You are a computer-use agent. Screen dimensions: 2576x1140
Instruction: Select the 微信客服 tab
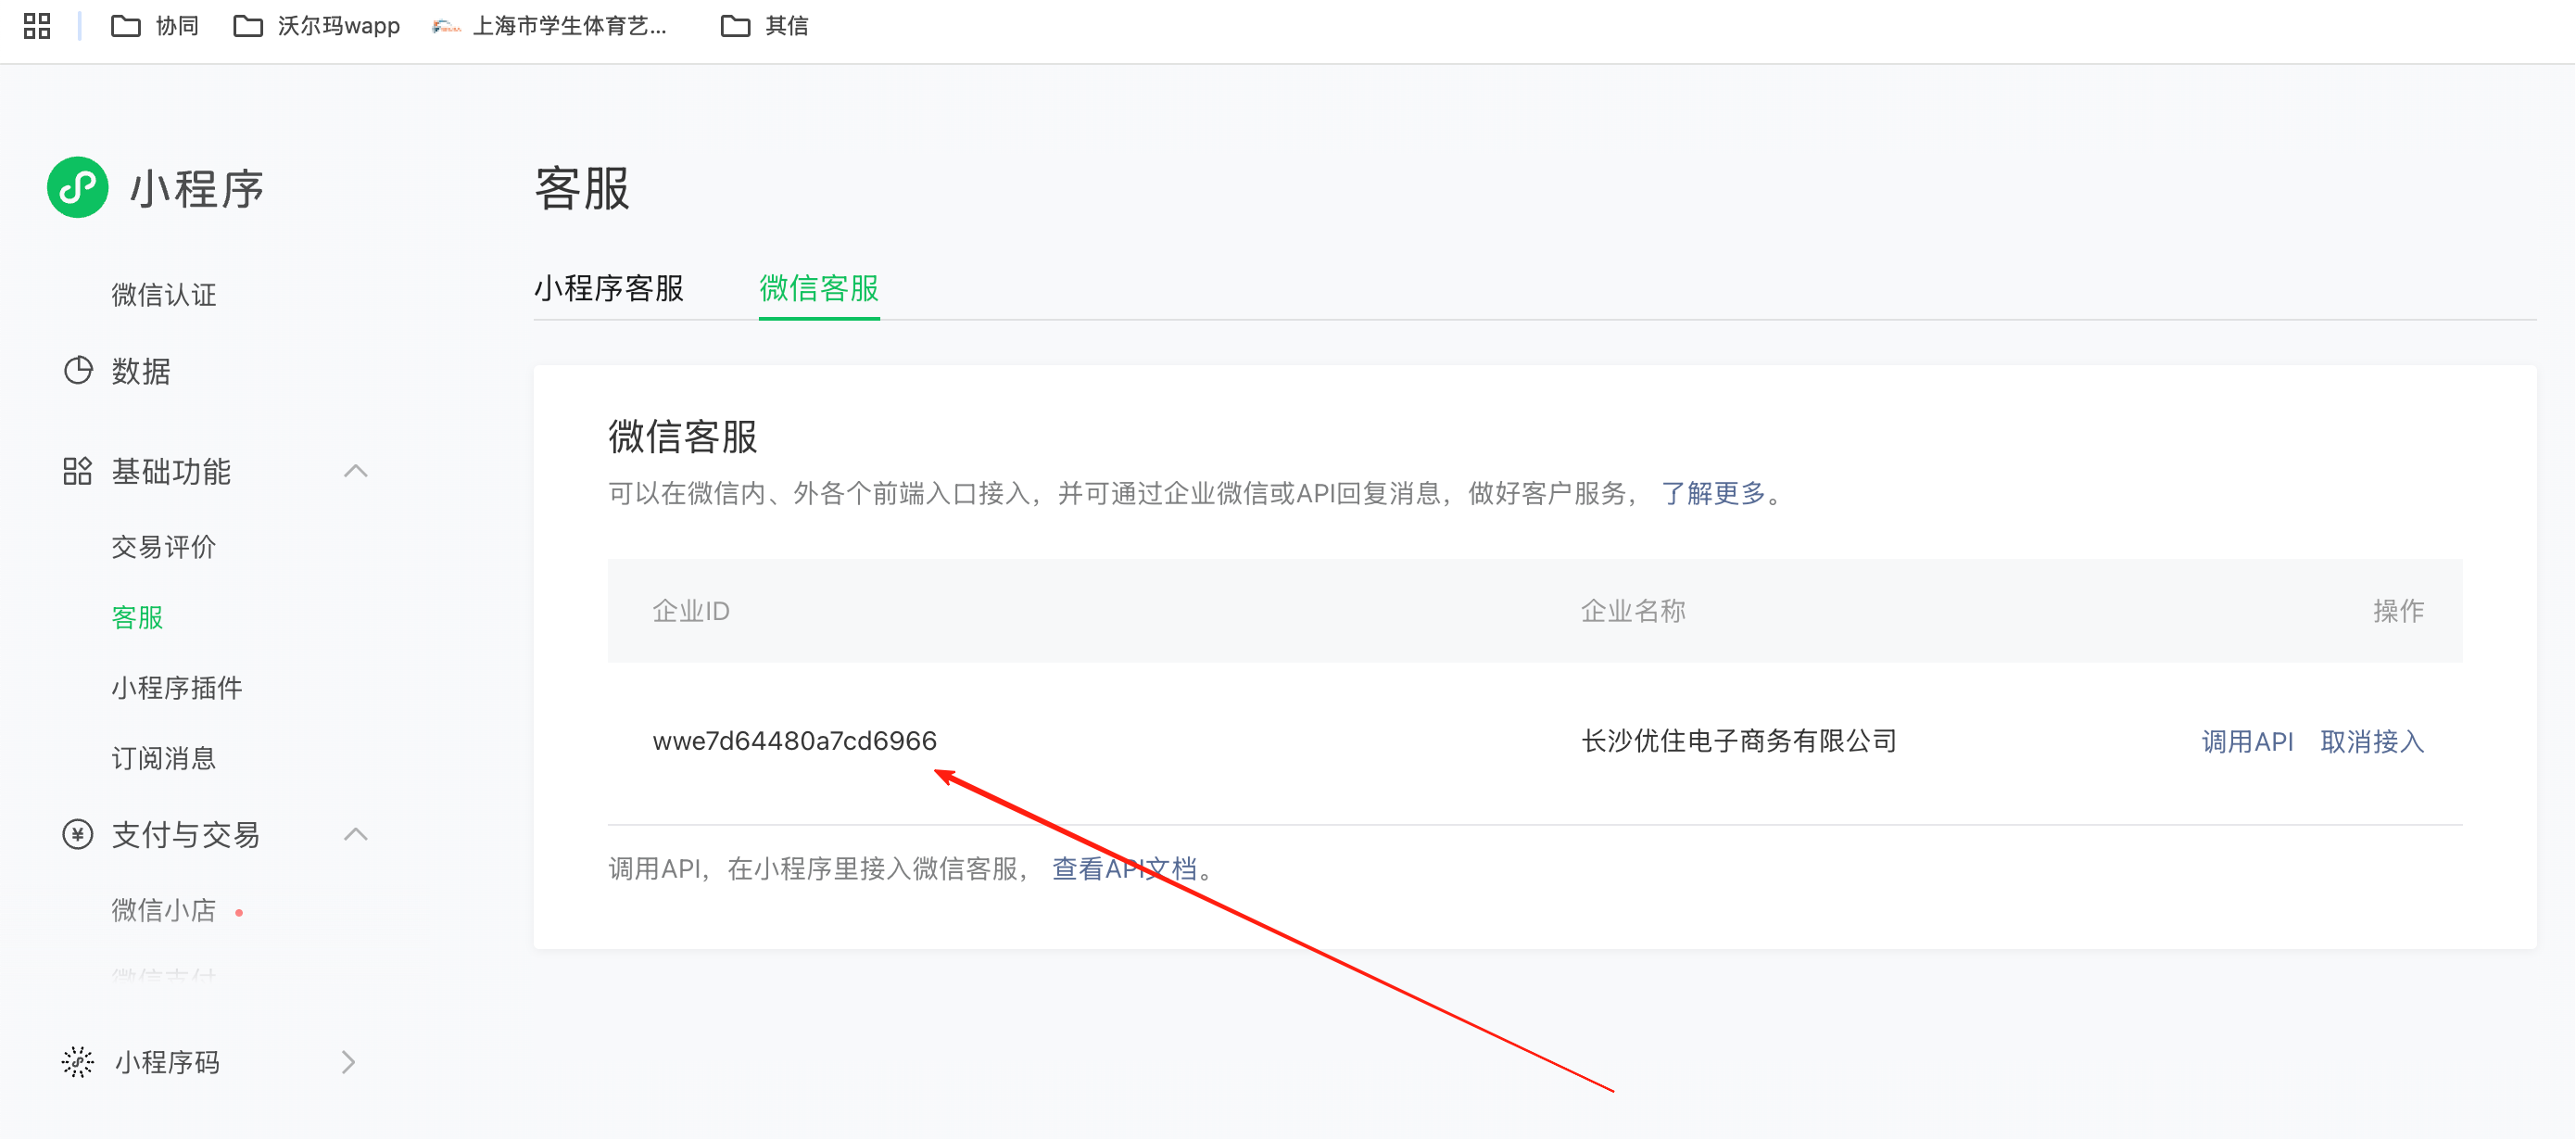pos(818,288)
